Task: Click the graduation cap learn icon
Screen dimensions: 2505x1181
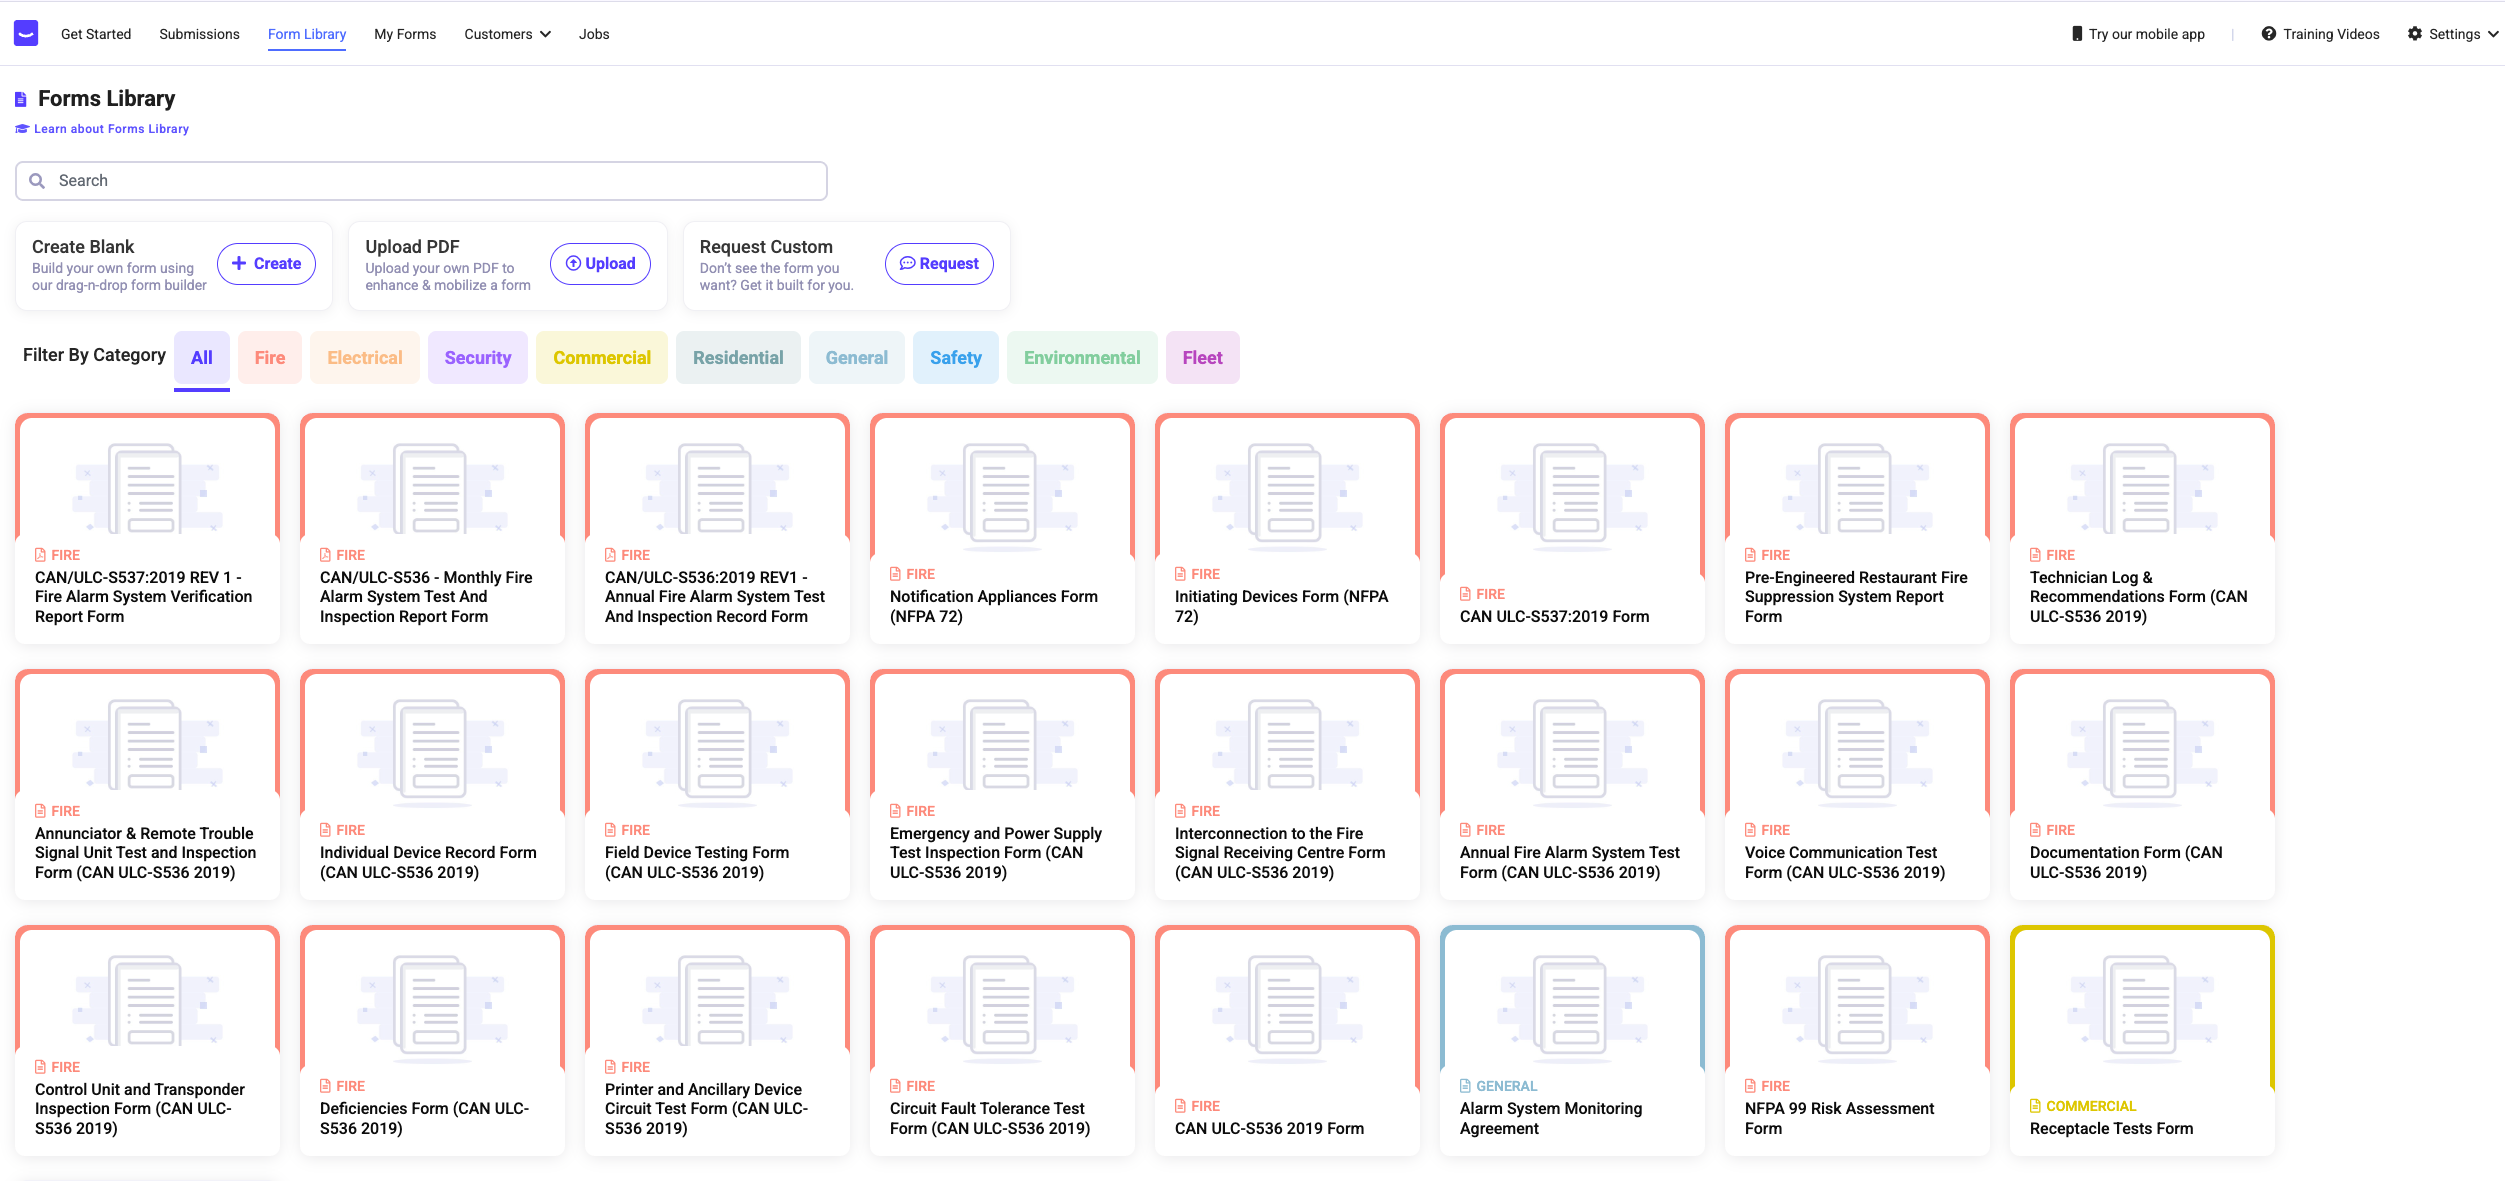Action: click(x=22, y=129)
